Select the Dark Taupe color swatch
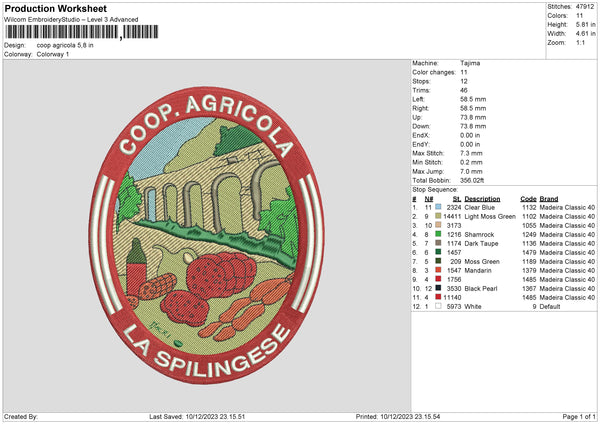Screen dimensions: 600x424 pos(438,243)
